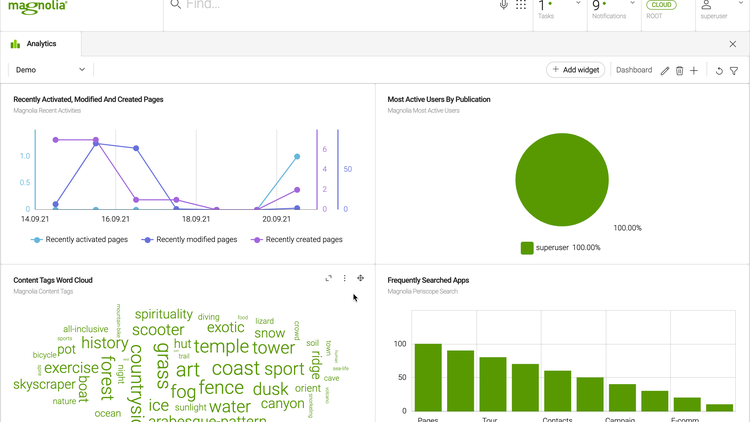Expand the Notifications dropdown chevron
Screen dimensions: 750x422
[632, 3]
